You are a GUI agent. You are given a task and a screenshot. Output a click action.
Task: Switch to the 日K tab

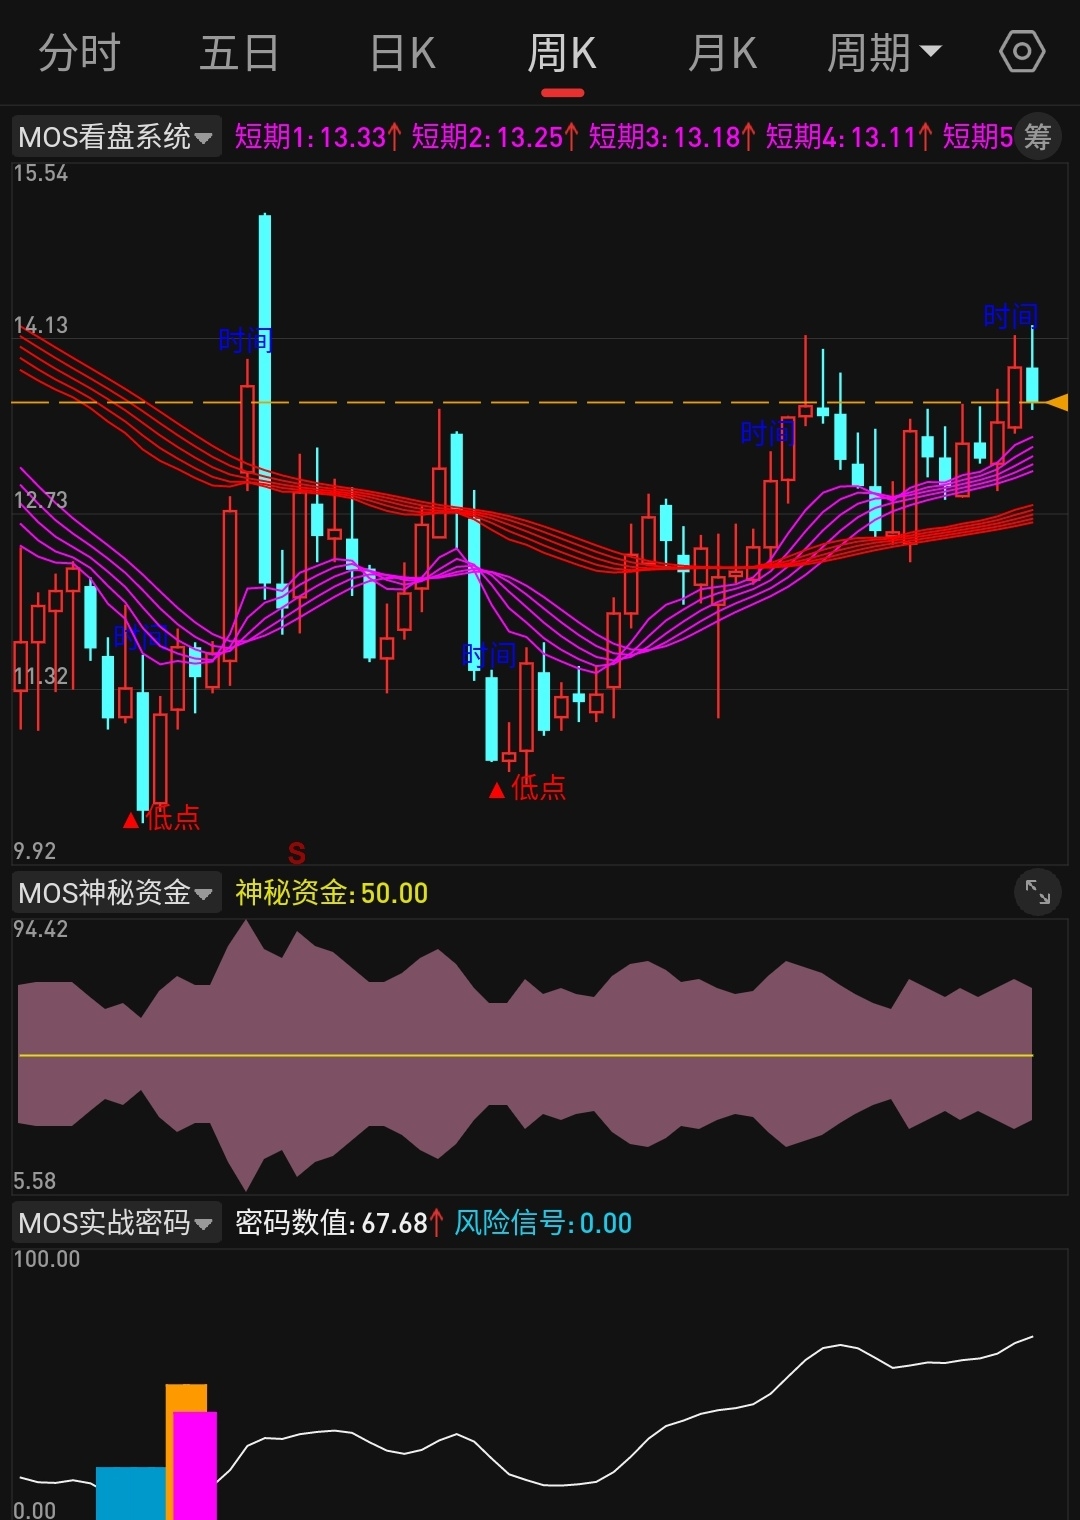click(x=402, y=53)
